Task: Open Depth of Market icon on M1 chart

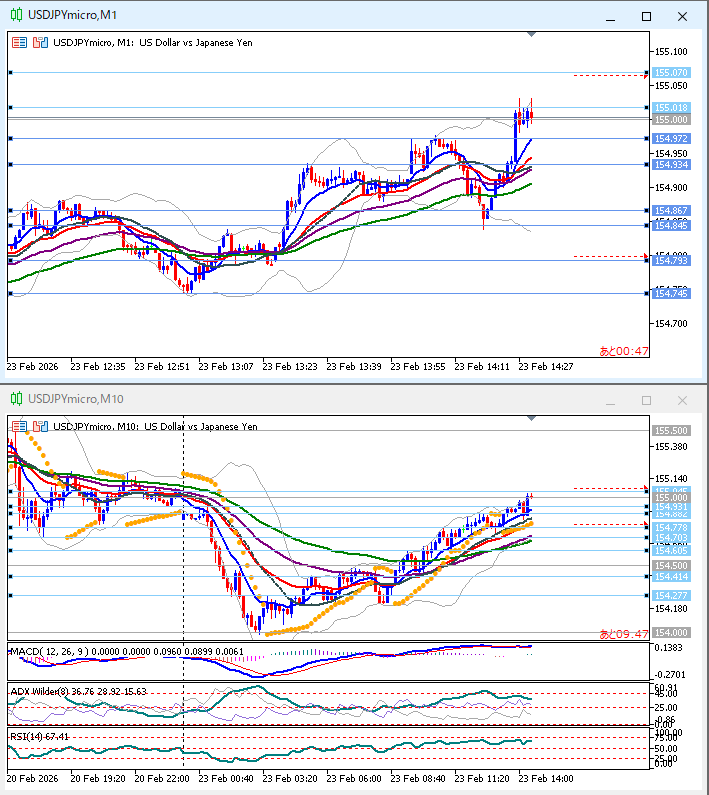Action: 40,43
